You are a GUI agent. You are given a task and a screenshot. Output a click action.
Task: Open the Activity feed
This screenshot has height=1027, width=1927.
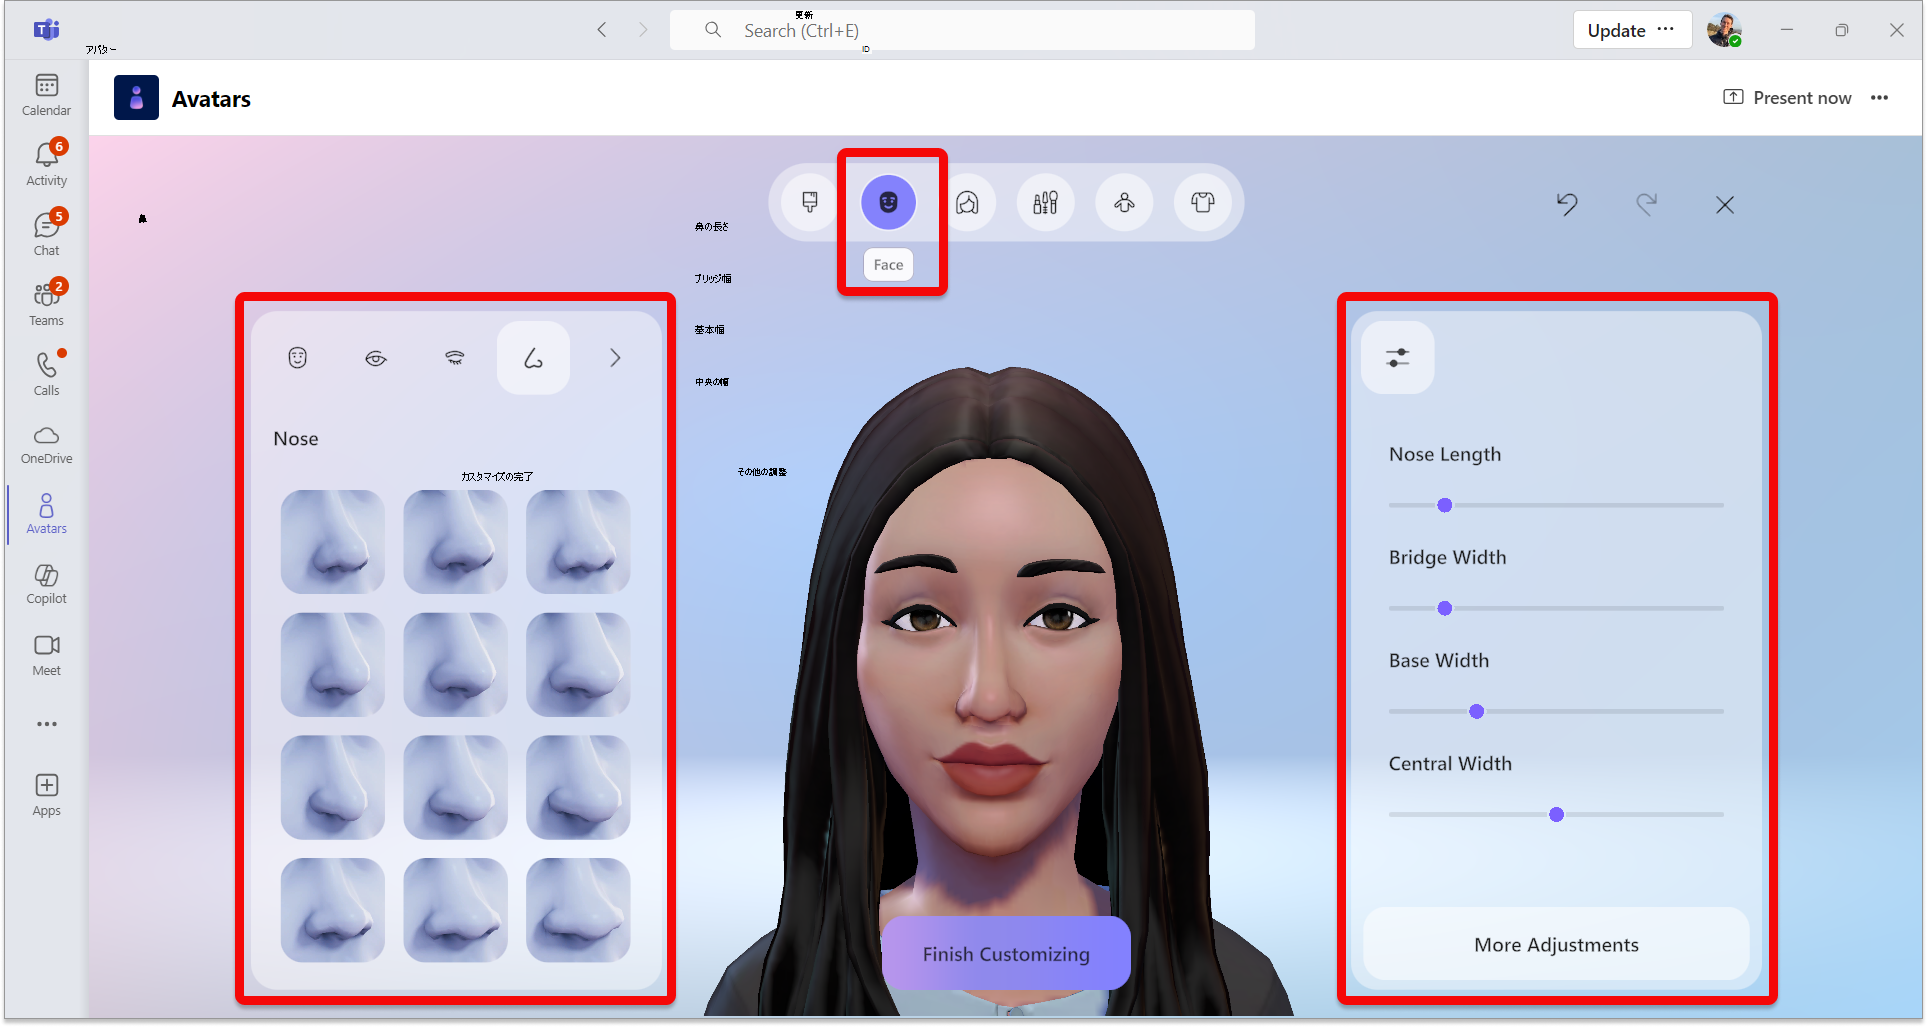pyautogui.click(x=46, y=165)
